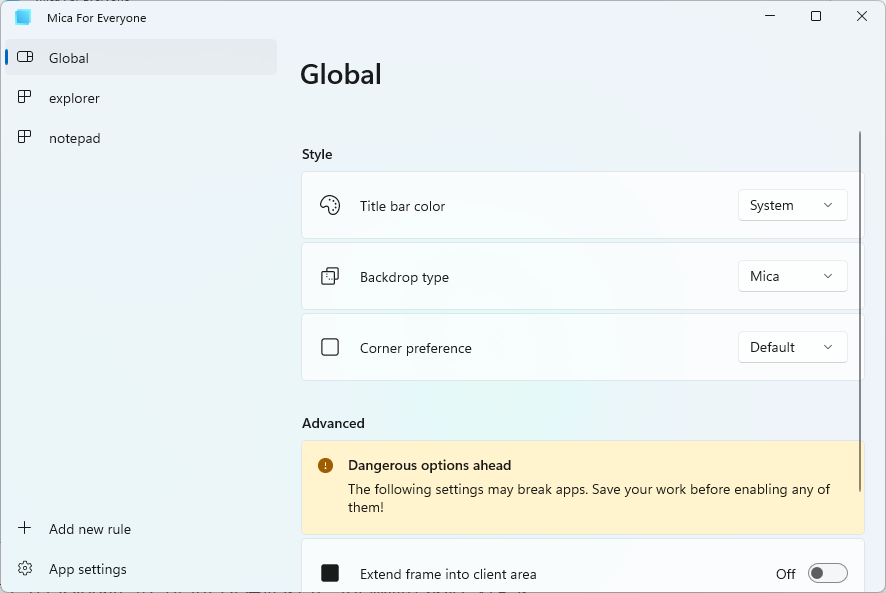Click the explorer rule icon
Screen dimensions: 886x593
pos(24,97)
